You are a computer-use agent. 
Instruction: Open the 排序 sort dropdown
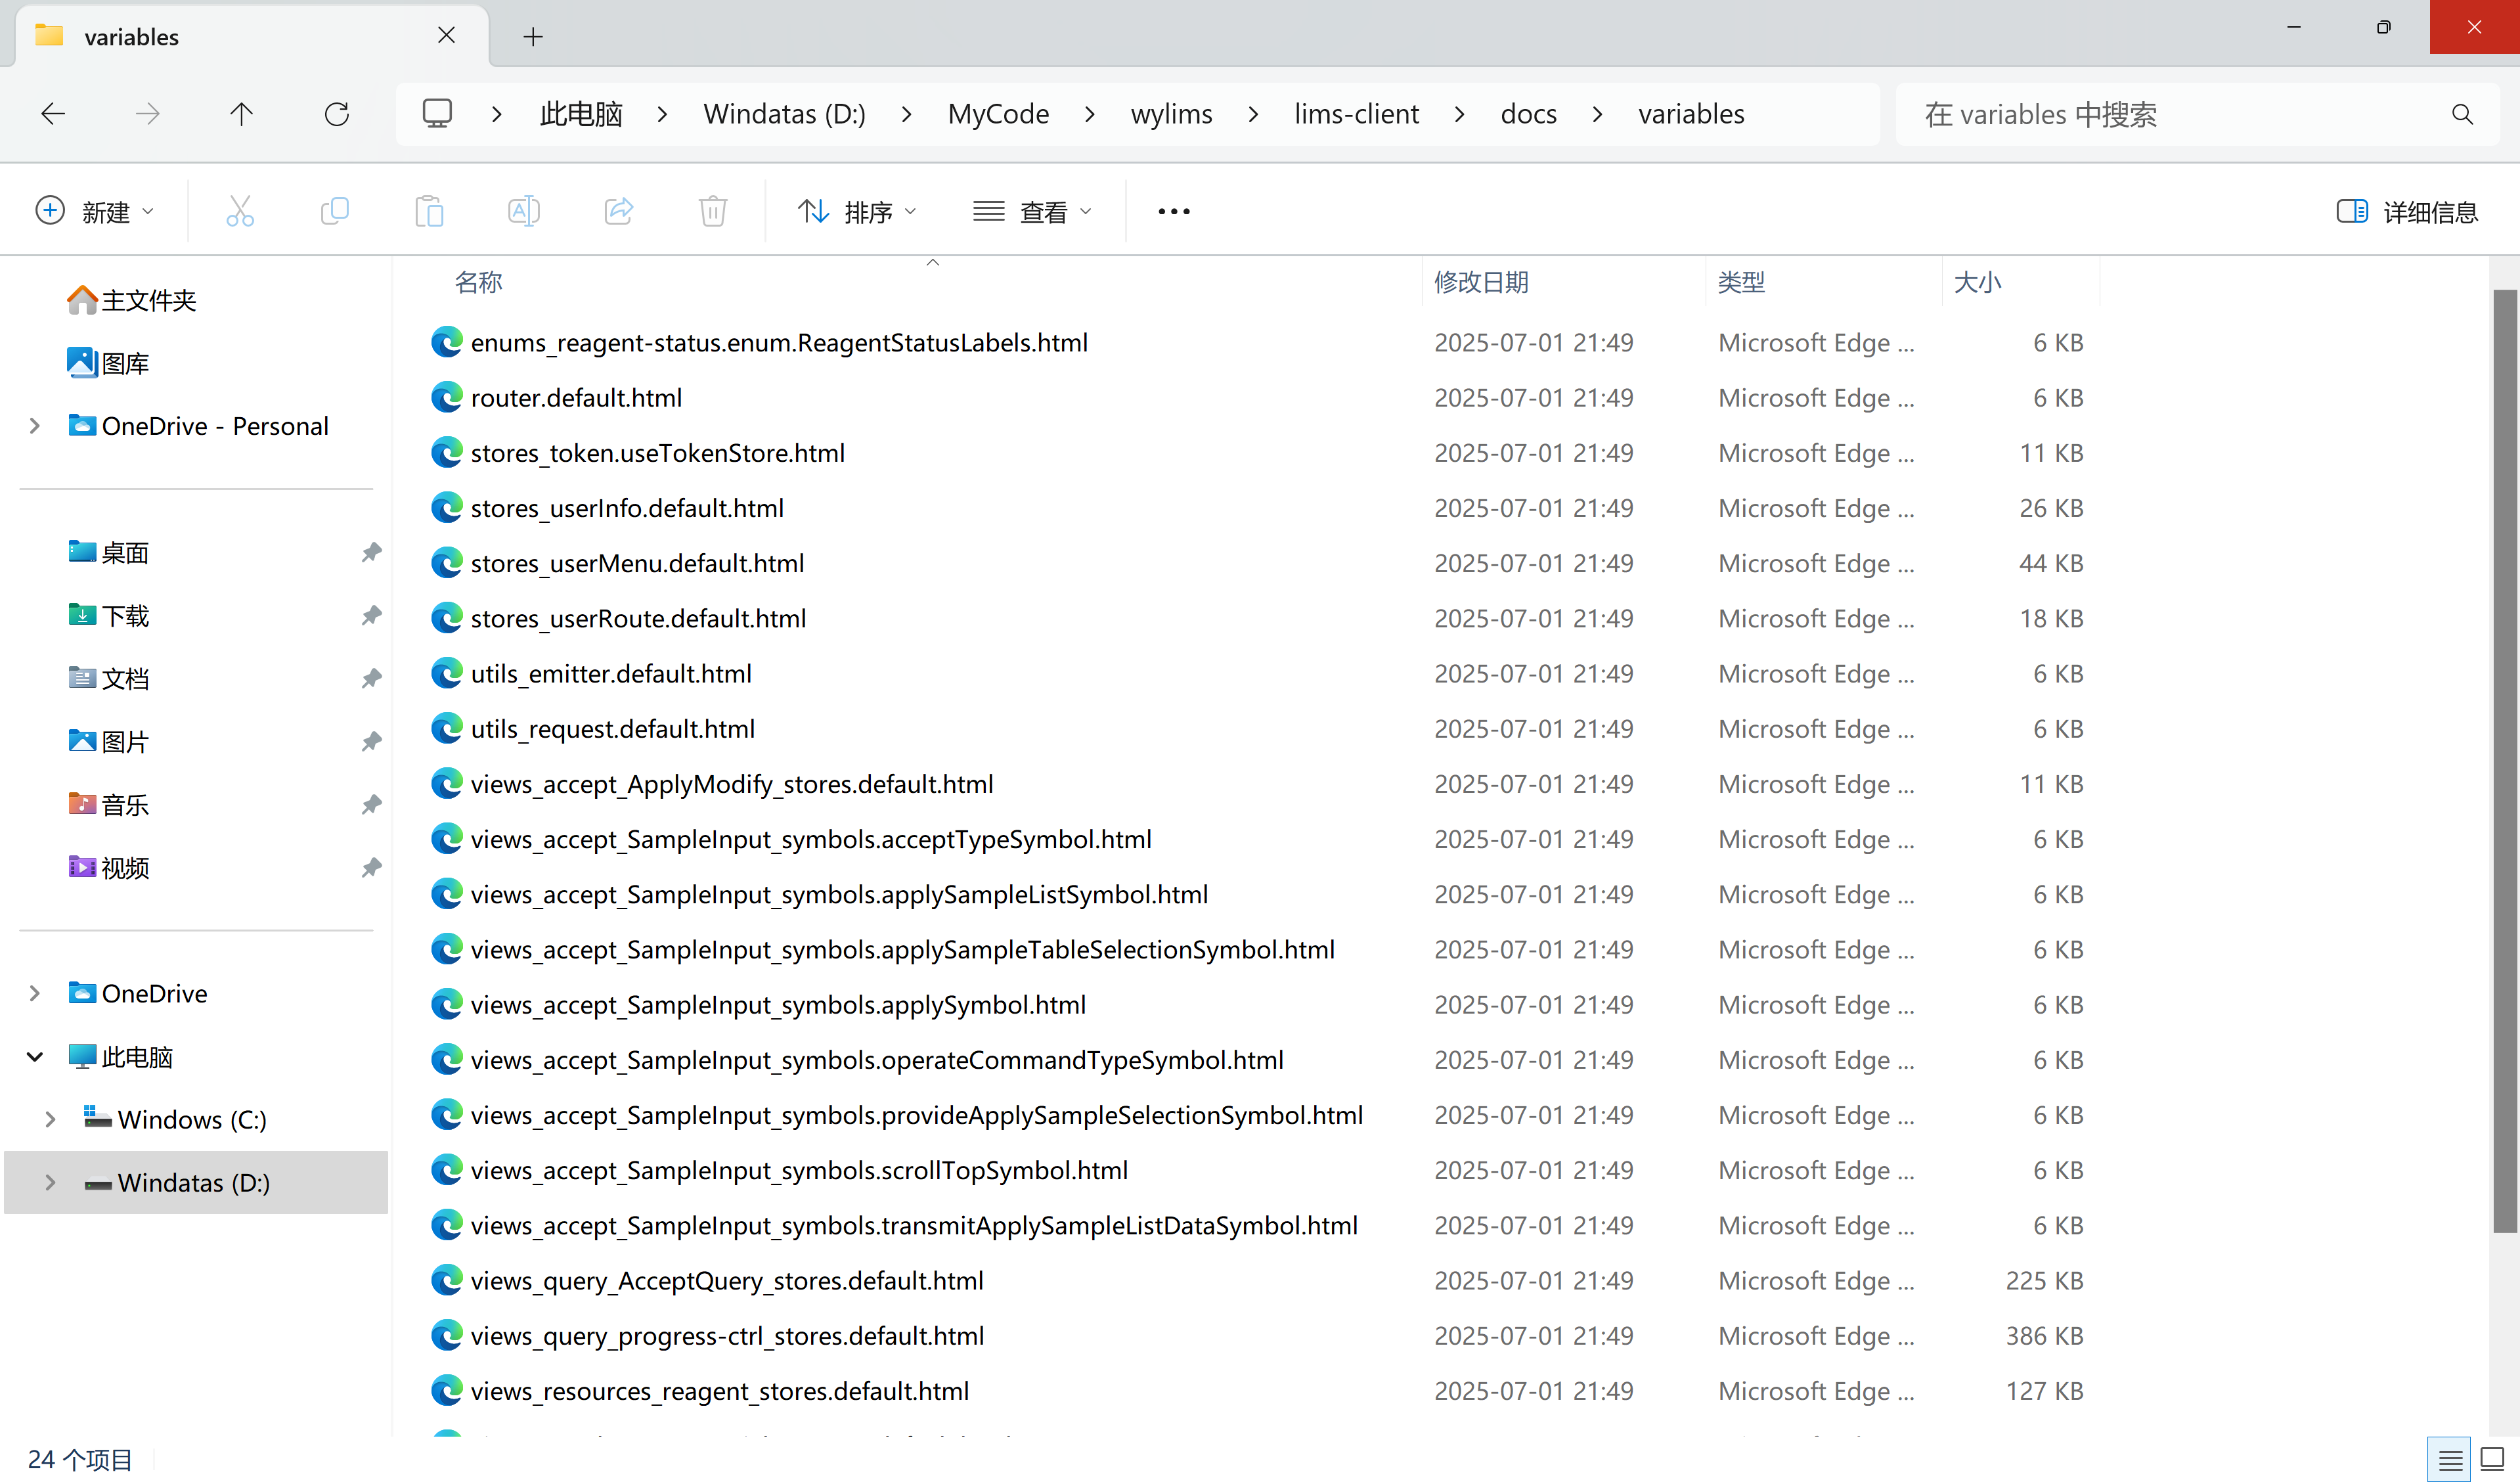point(858,211)
